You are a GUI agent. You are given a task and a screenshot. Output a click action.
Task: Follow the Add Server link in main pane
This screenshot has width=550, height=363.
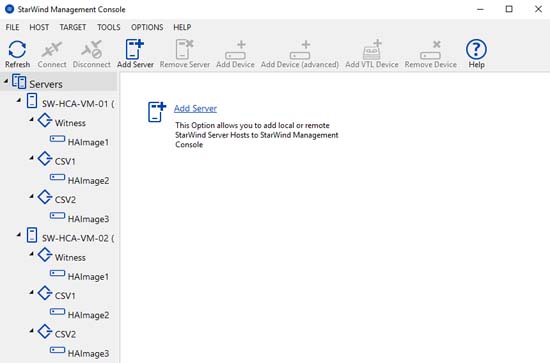coord(195,108)
